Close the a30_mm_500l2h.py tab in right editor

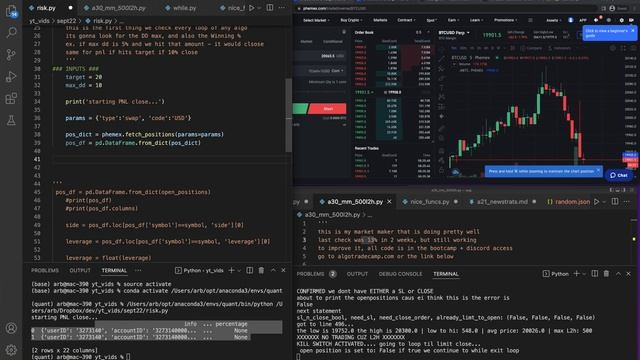click(x=389, y=202)
